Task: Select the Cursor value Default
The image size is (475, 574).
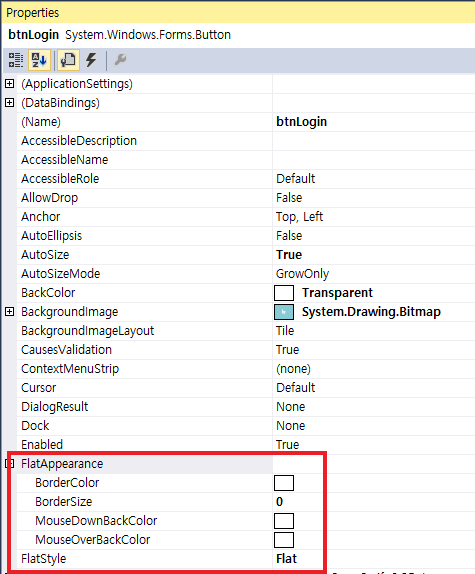Action: (x=296, y=388)
